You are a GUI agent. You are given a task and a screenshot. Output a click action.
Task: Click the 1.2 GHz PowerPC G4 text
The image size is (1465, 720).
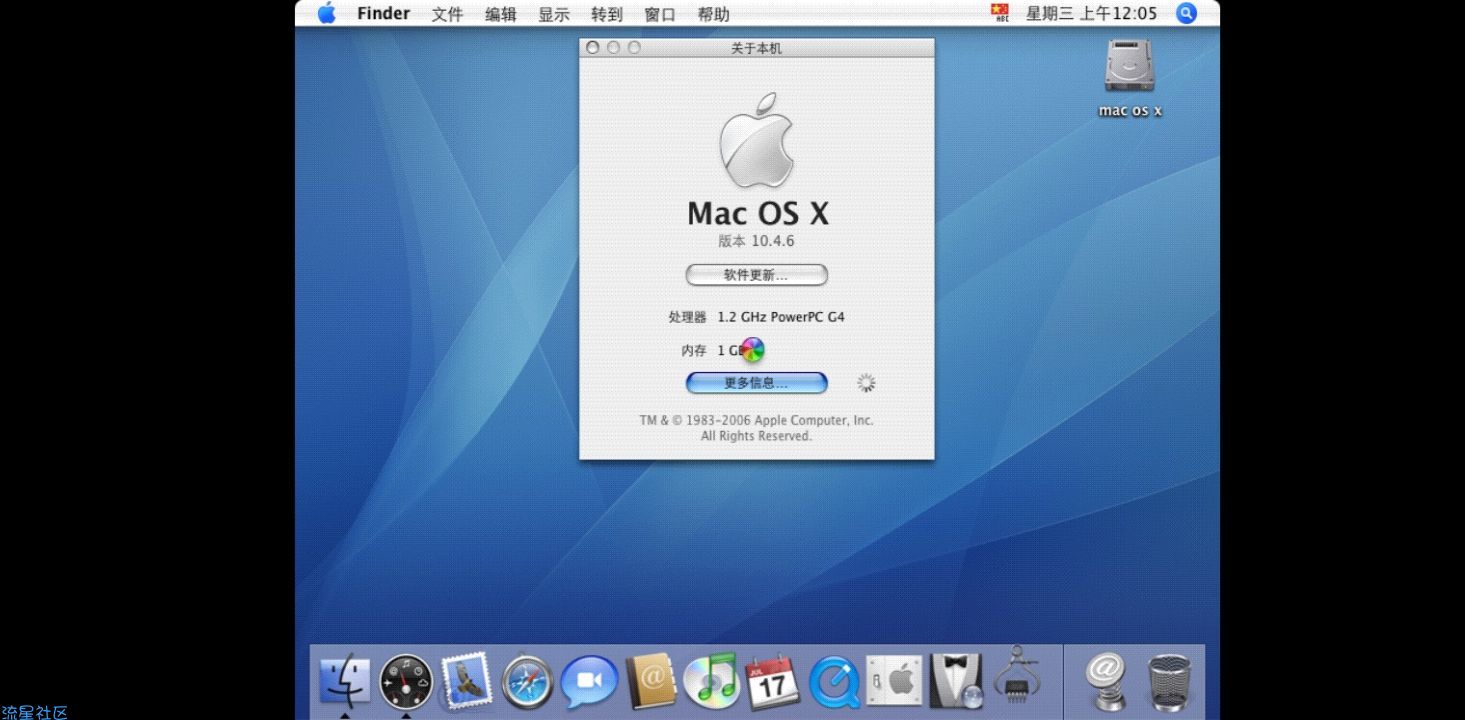[781, 317]
